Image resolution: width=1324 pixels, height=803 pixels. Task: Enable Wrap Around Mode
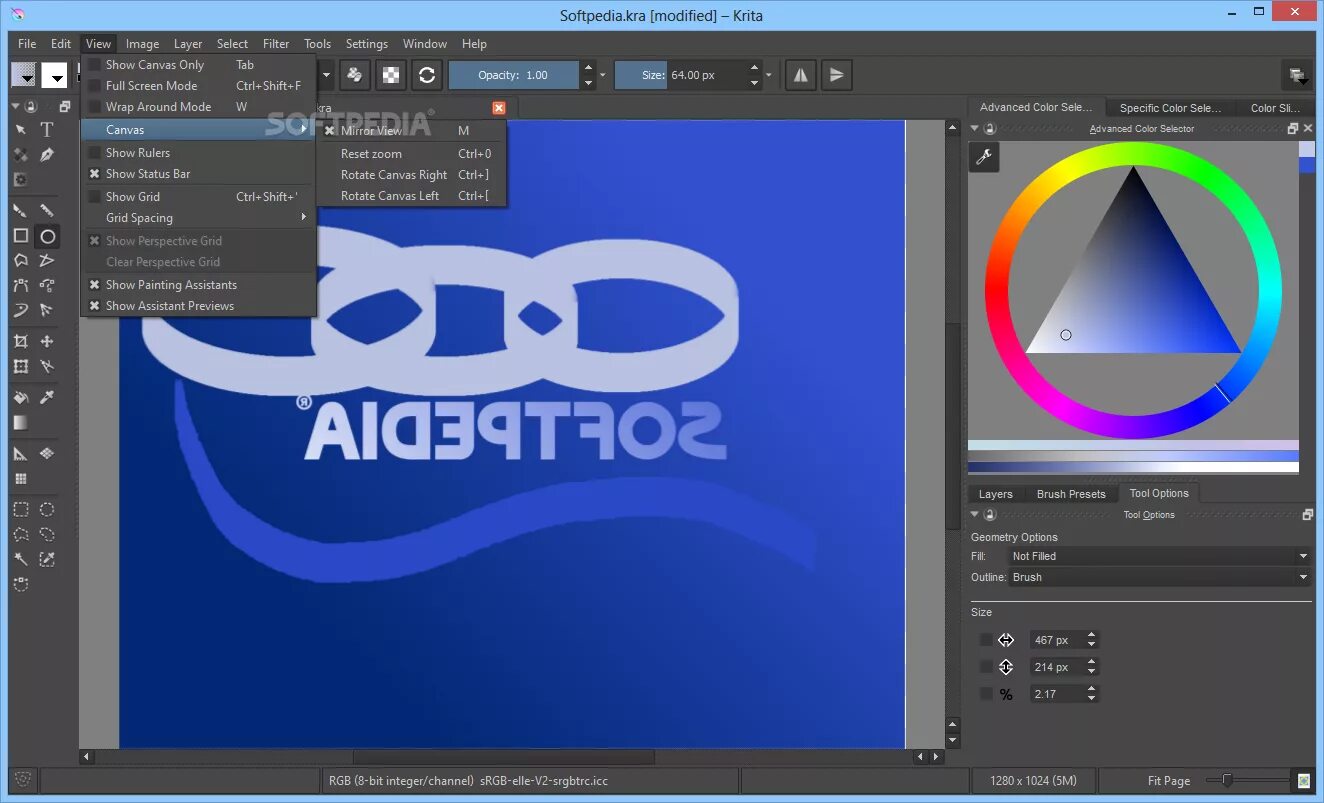click(x=198, y=106)
